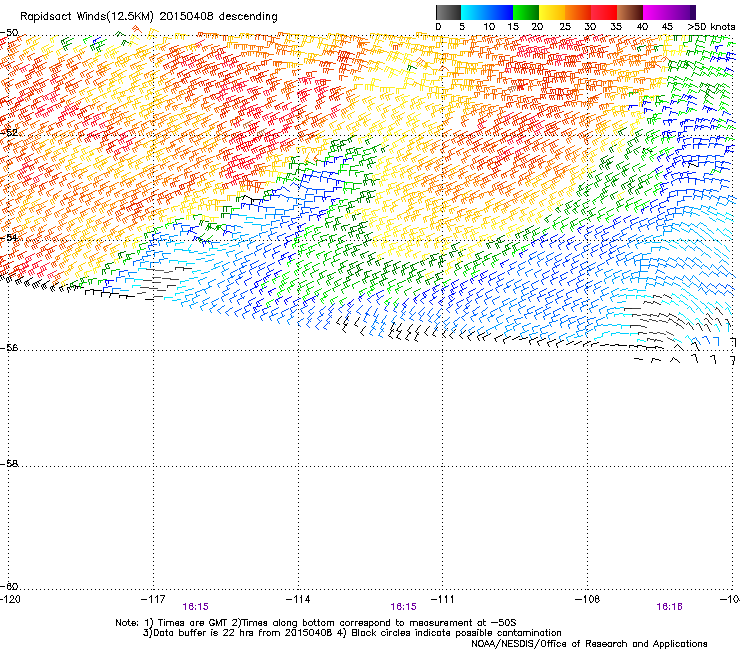Viewport: 740px width, 650px height.
Task: Click the 16:15 time label near -117
Action: [x=195, y=607]
